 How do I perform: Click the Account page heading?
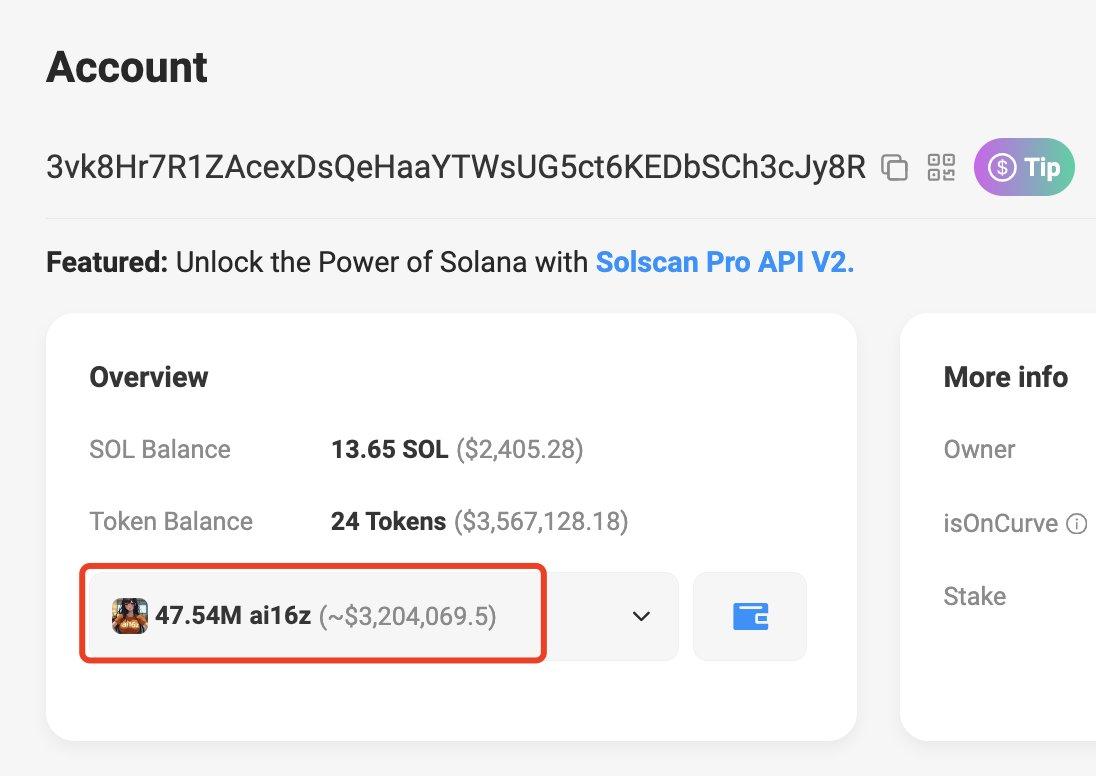tap(127, 68)
